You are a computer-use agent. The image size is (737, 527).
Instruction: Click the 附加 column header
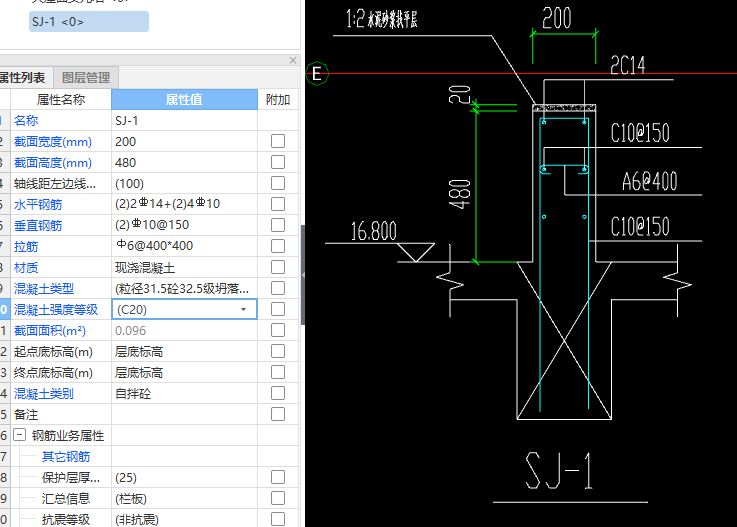[x=278, y=100]
